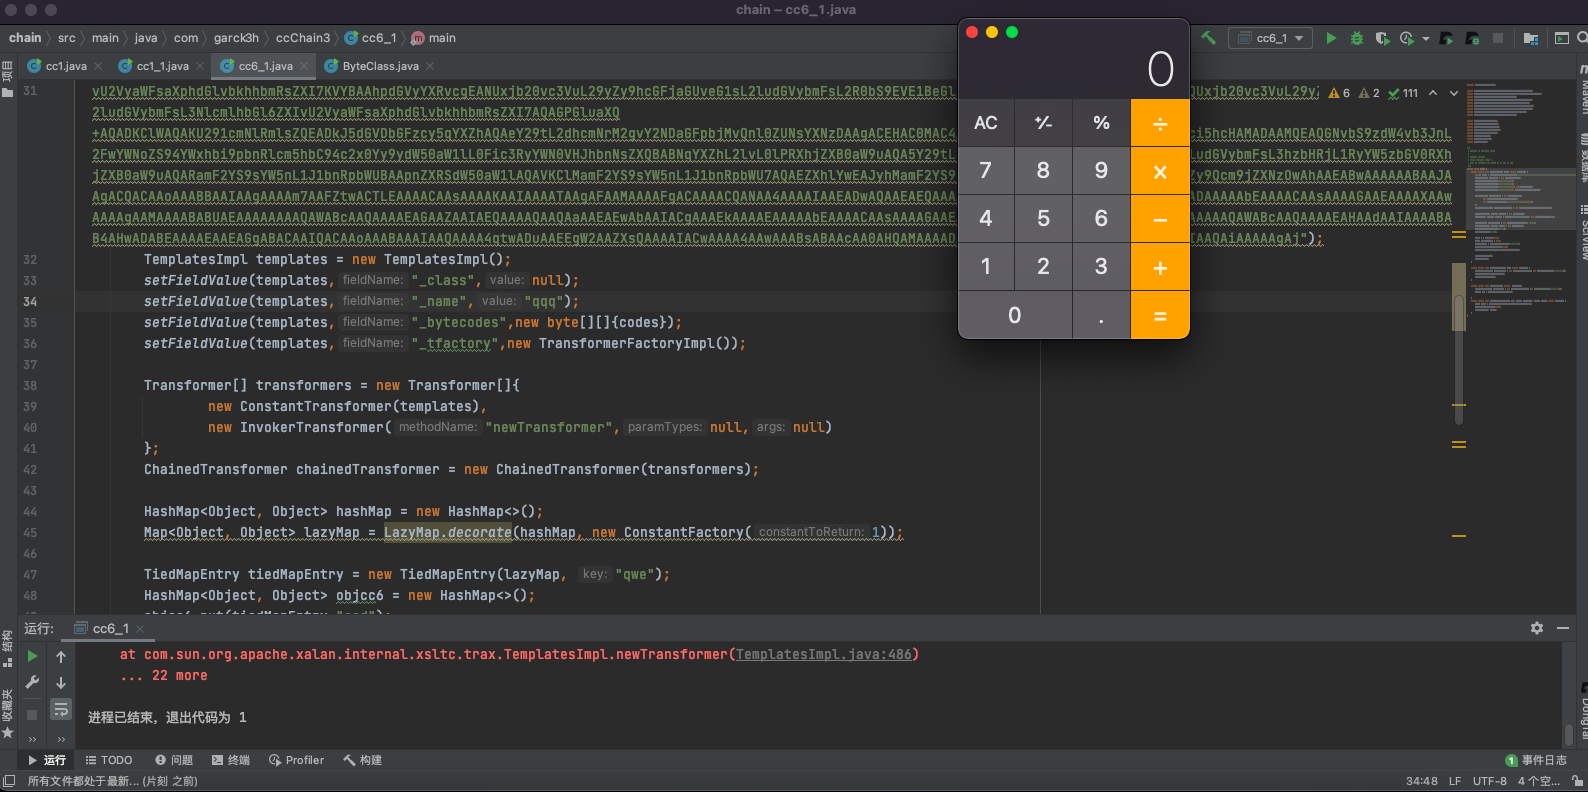Screen dimensions: 1588x792
Task: Toggle the read-only lock icon
Action: pos(1577,781)
